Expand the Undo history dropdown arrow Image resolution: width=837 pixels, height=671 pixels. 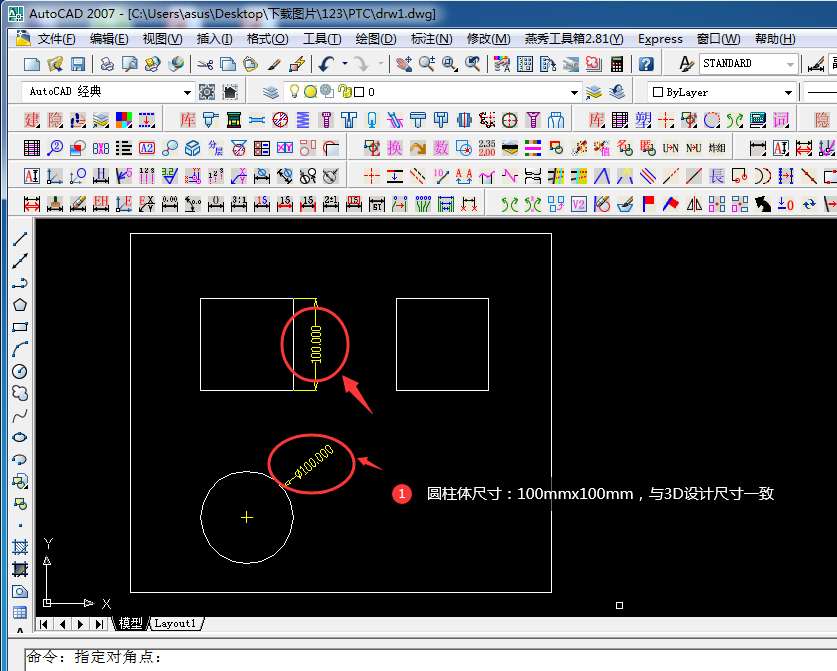tap(345, 64)
